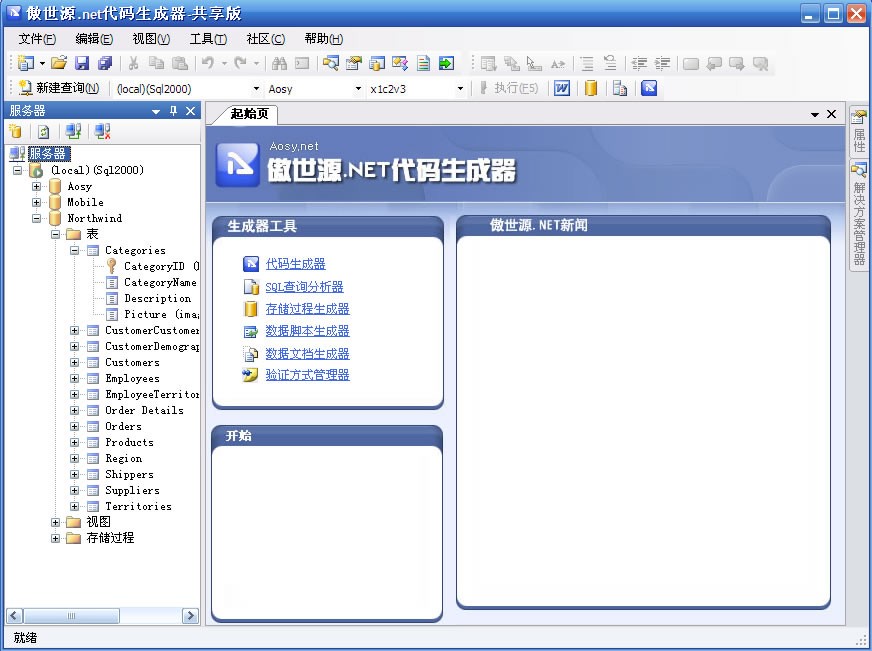Click the disconnect server icon with red X
872x651 pixels.
(102, 132)
